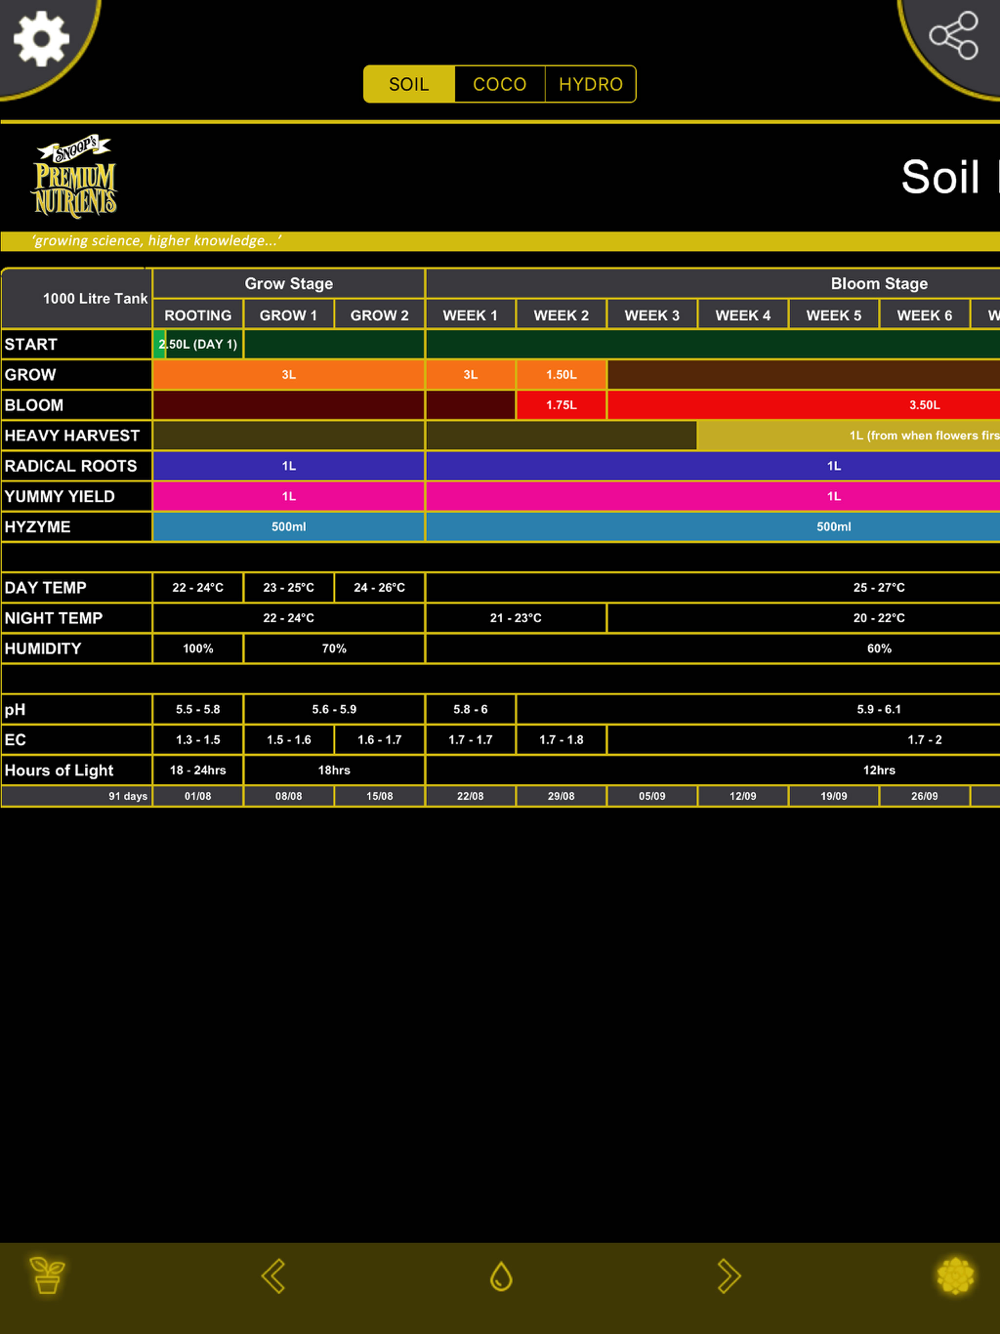1000x1334 pixels.
Task: Tap the 1L from when flowers bar
Action: (x=849, y=436)
